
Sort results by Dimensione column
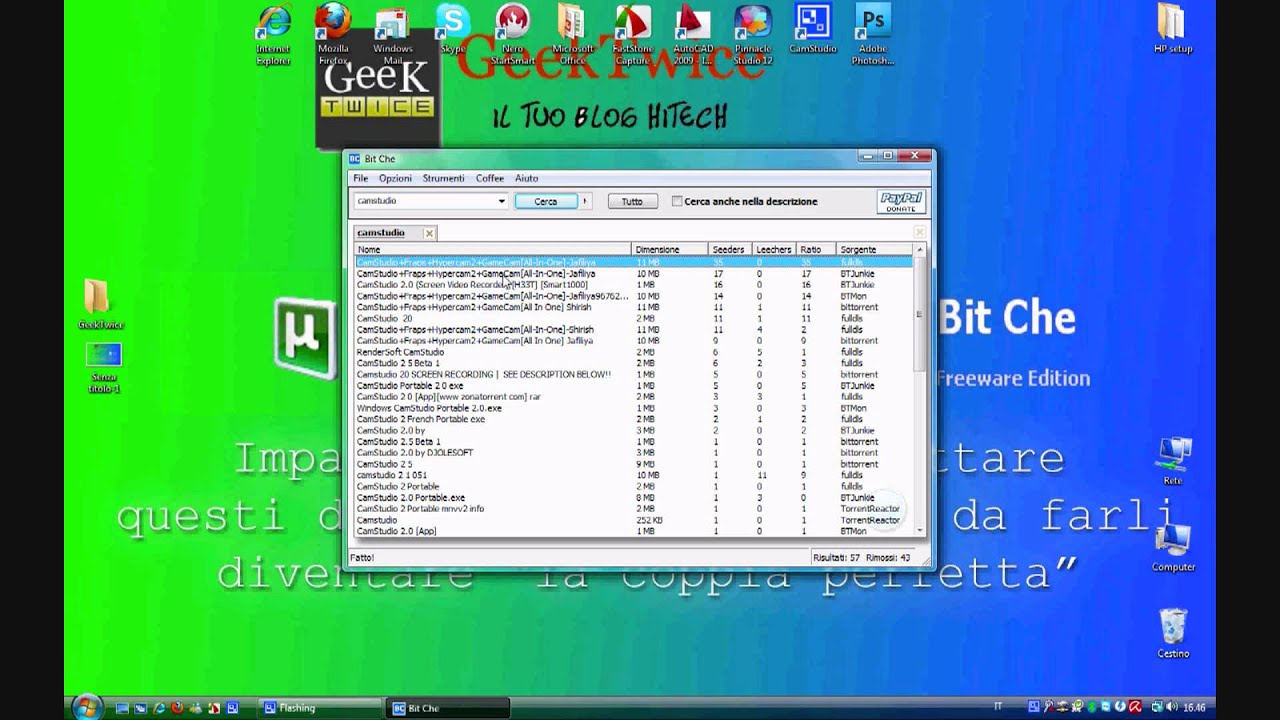point(669,249)
